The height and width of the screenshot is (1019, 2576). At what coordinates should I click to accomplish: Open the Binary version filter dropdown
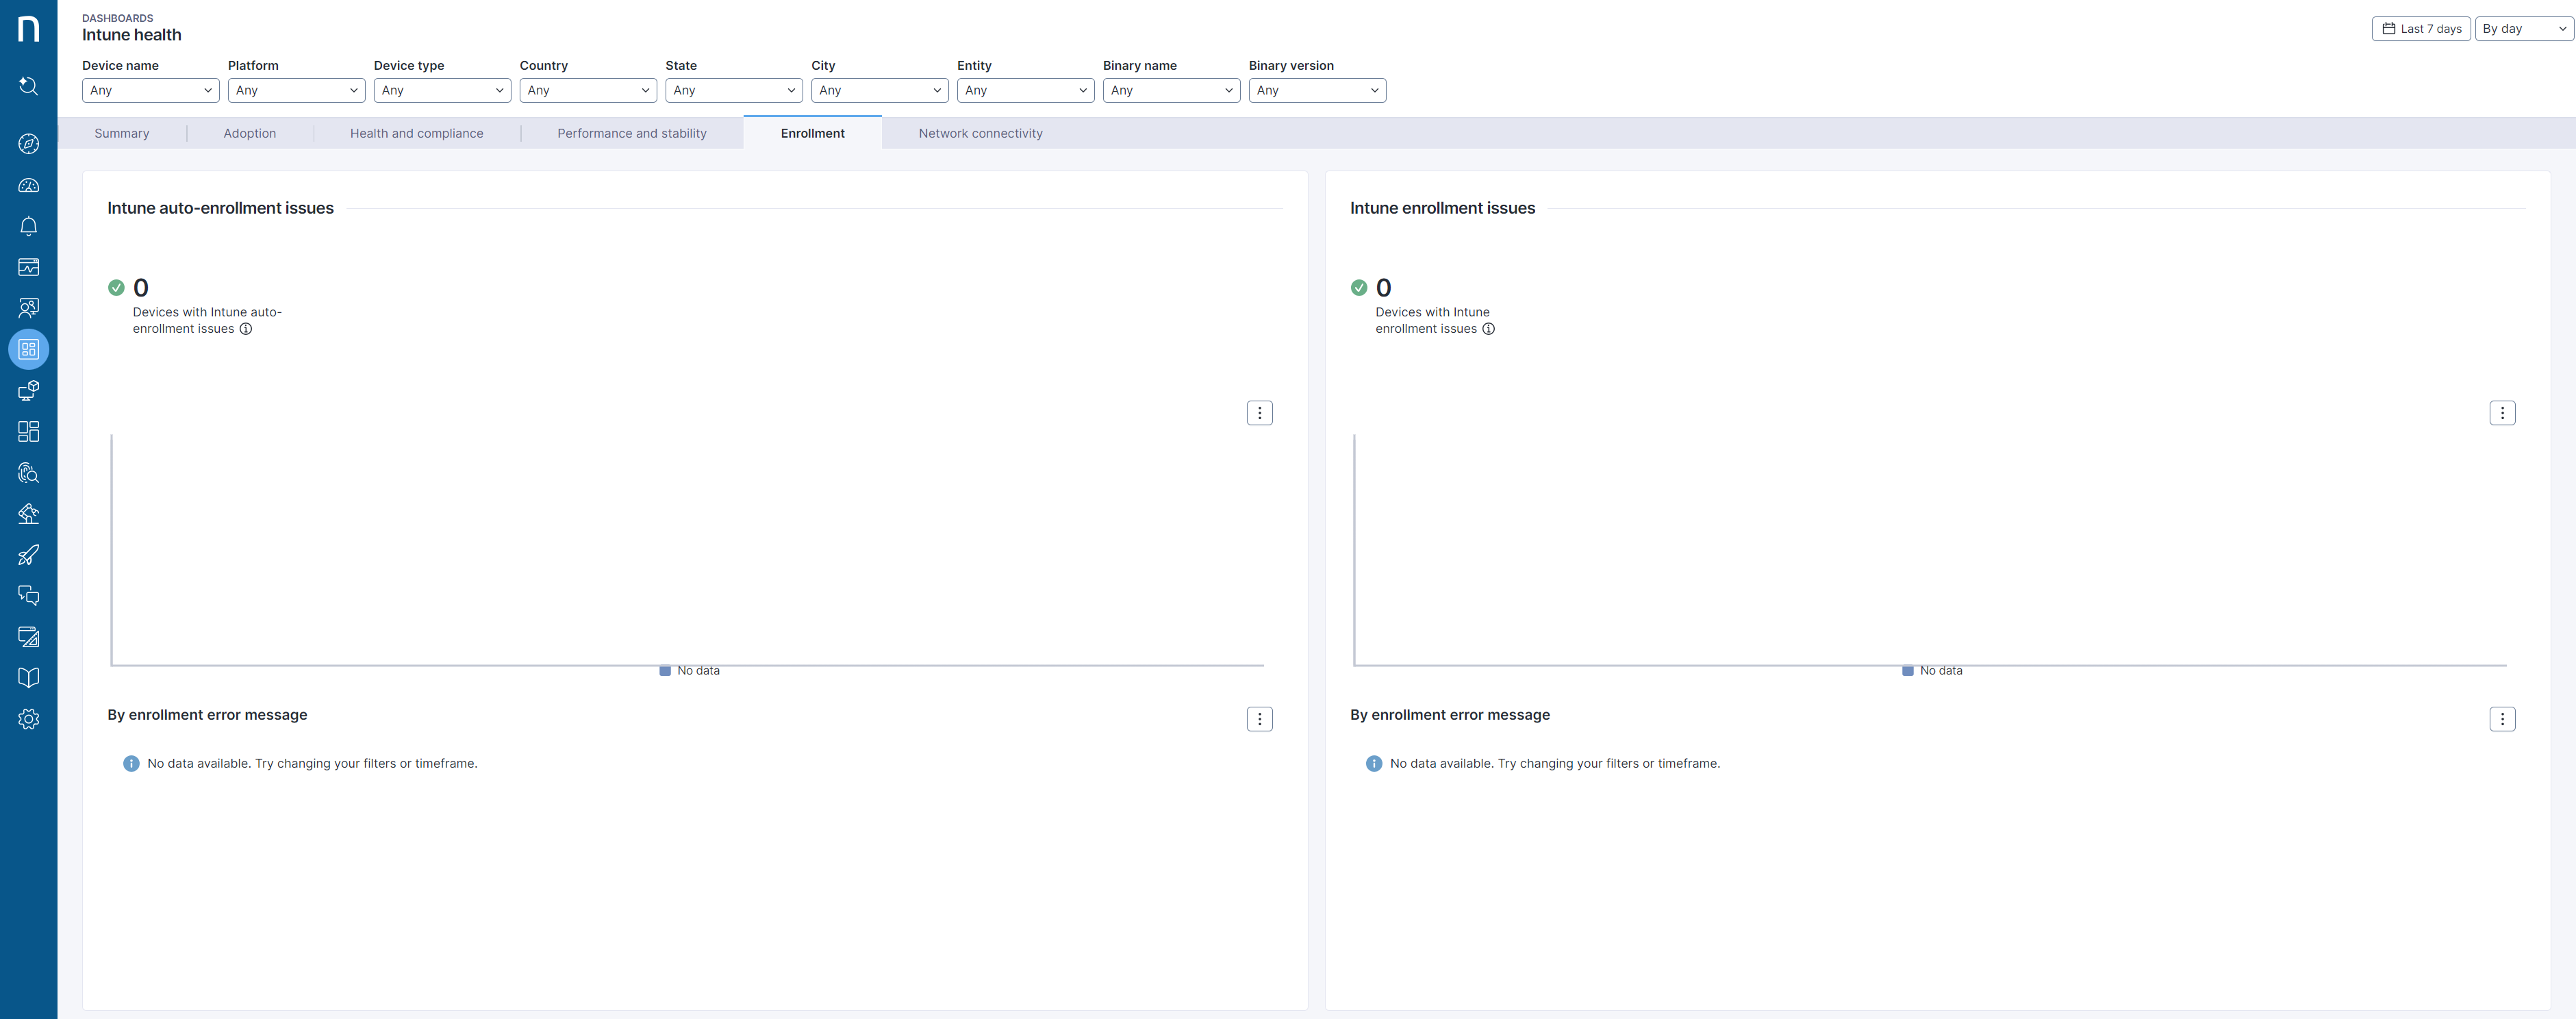[1316, 90]
